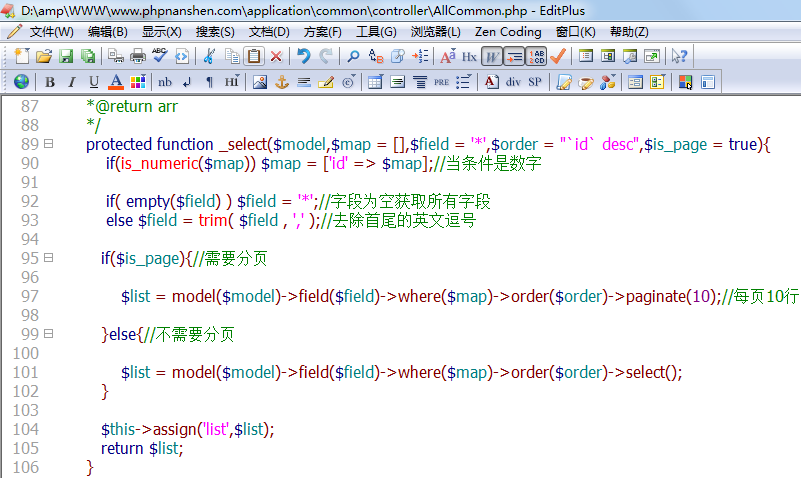This screenshot has height=478, width=801.
Task: Click line number 101 in gutter
Action: point(26,372)
